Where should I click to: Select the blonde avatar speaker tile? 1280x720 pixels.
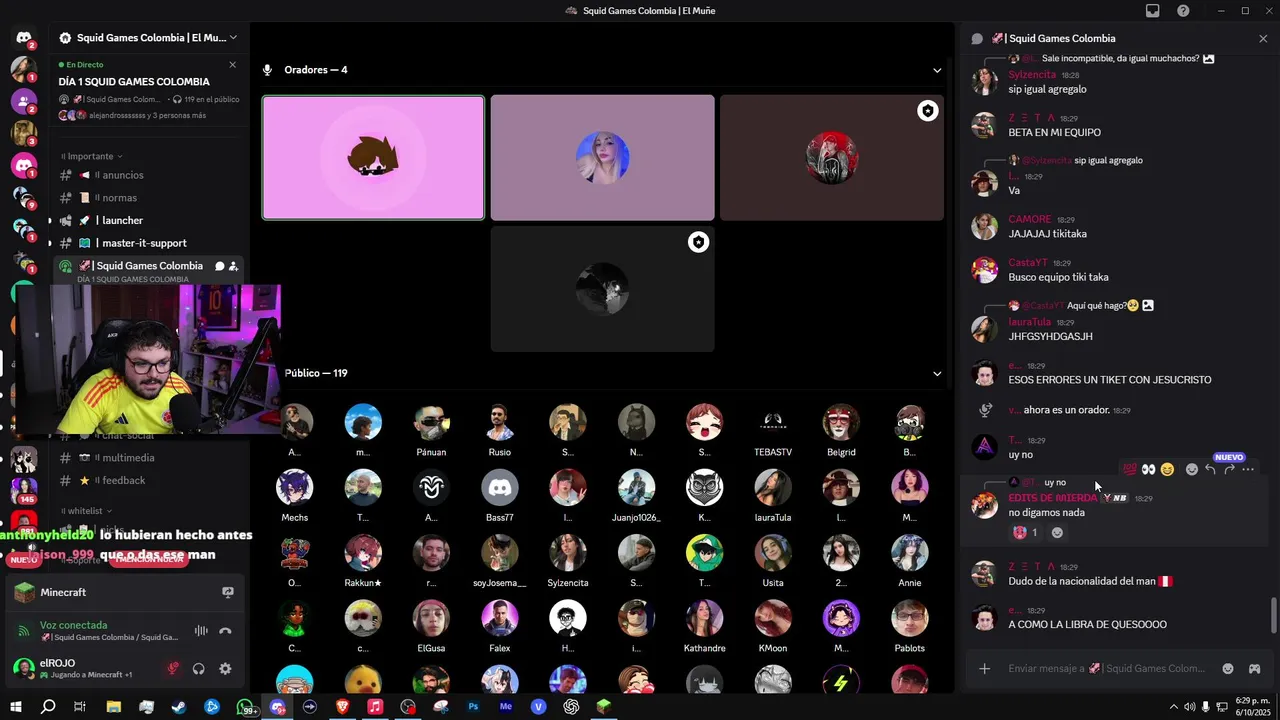click(602, 157)
